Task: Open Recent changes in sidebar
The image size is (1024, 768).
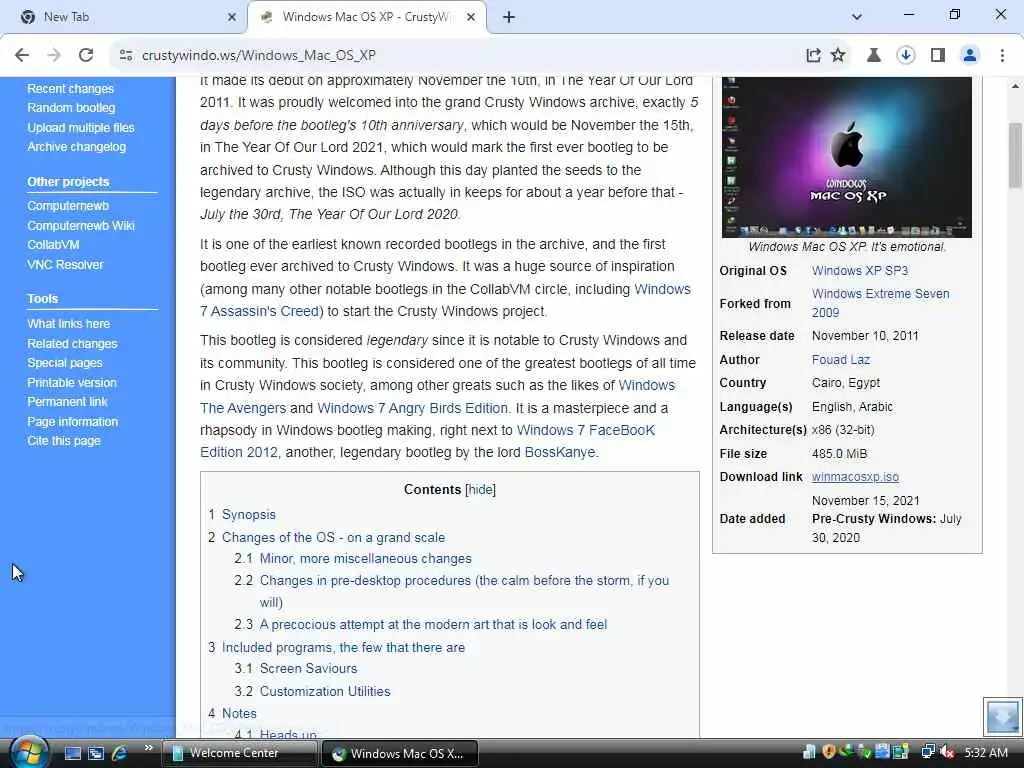Action: (71, 88)
